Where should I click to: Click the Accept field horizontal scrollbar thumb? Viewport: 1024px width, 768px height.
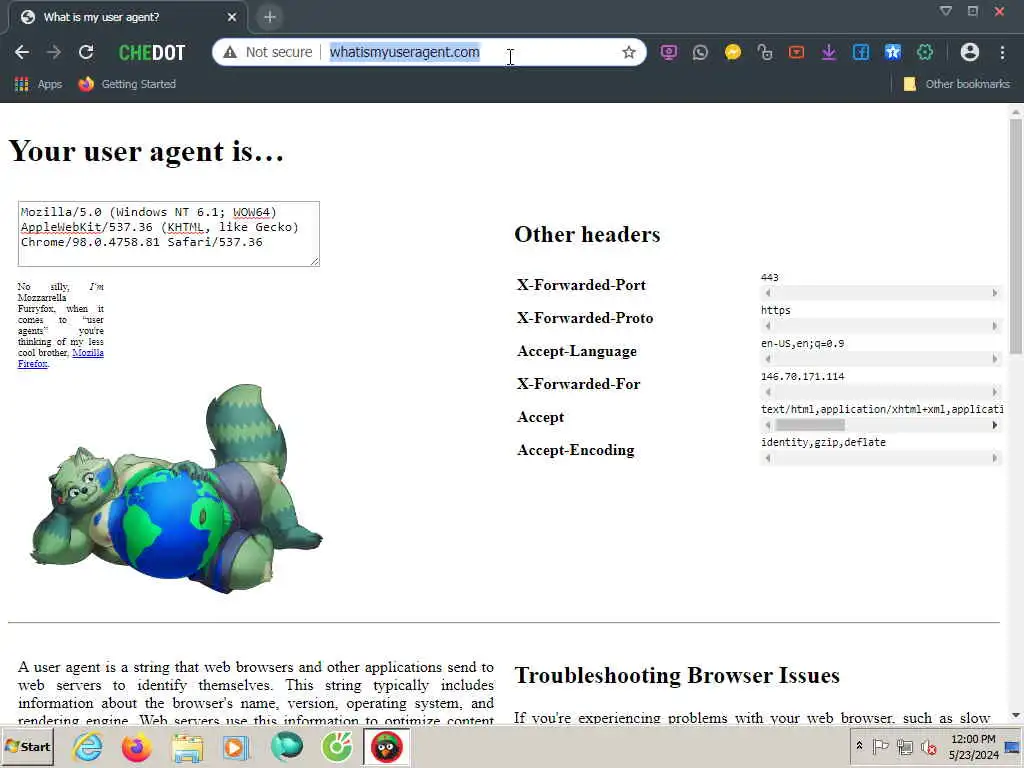tap(809, 425)
